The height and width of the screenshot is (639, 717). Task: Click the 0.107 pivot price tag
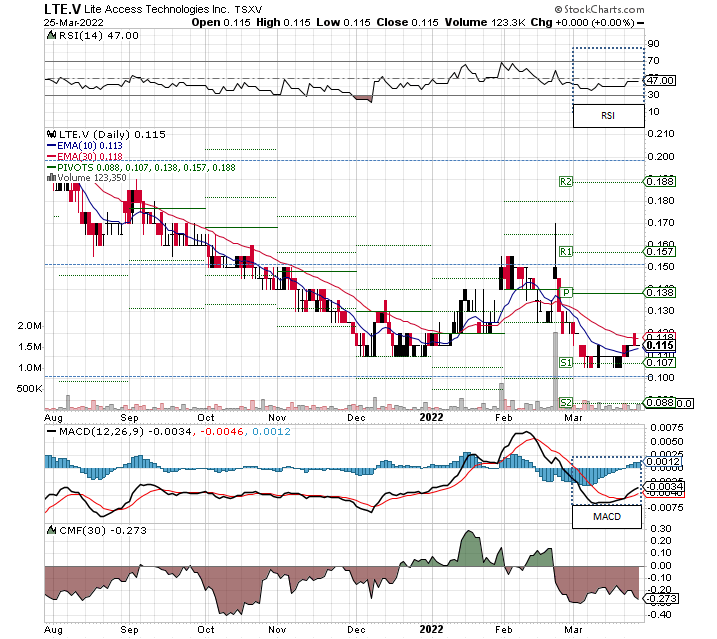[x=661, y=363]
